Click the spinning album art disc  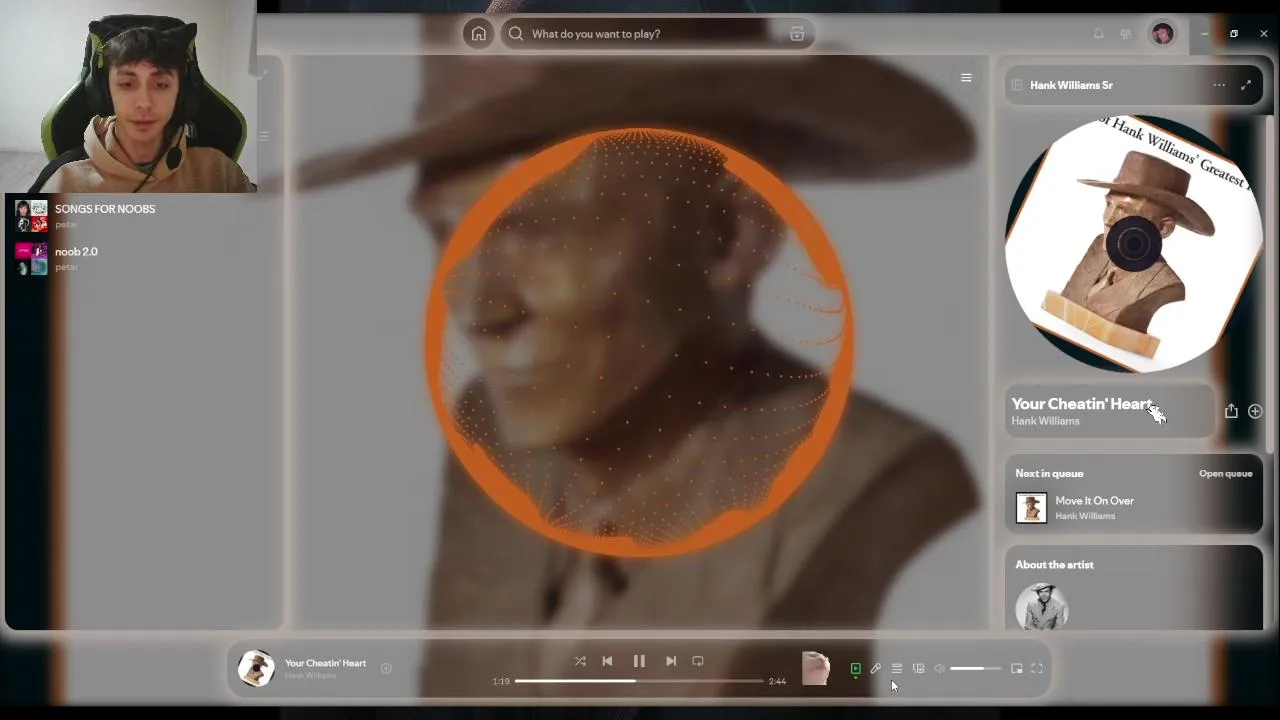[x=1133, y=244]
